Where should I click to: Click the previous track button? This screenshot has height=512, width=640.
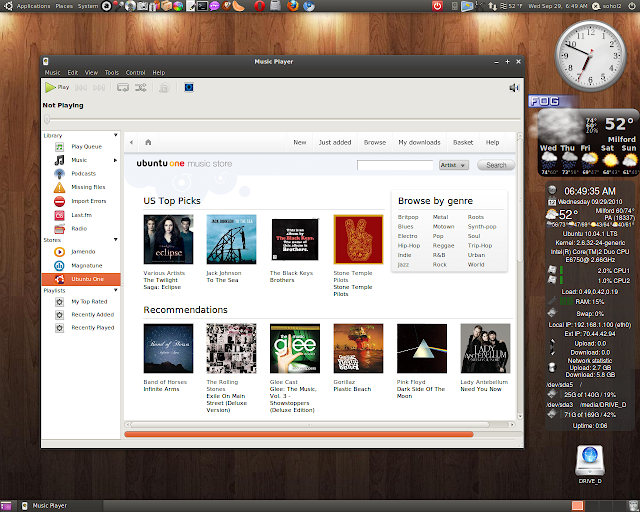coord(81,87)
